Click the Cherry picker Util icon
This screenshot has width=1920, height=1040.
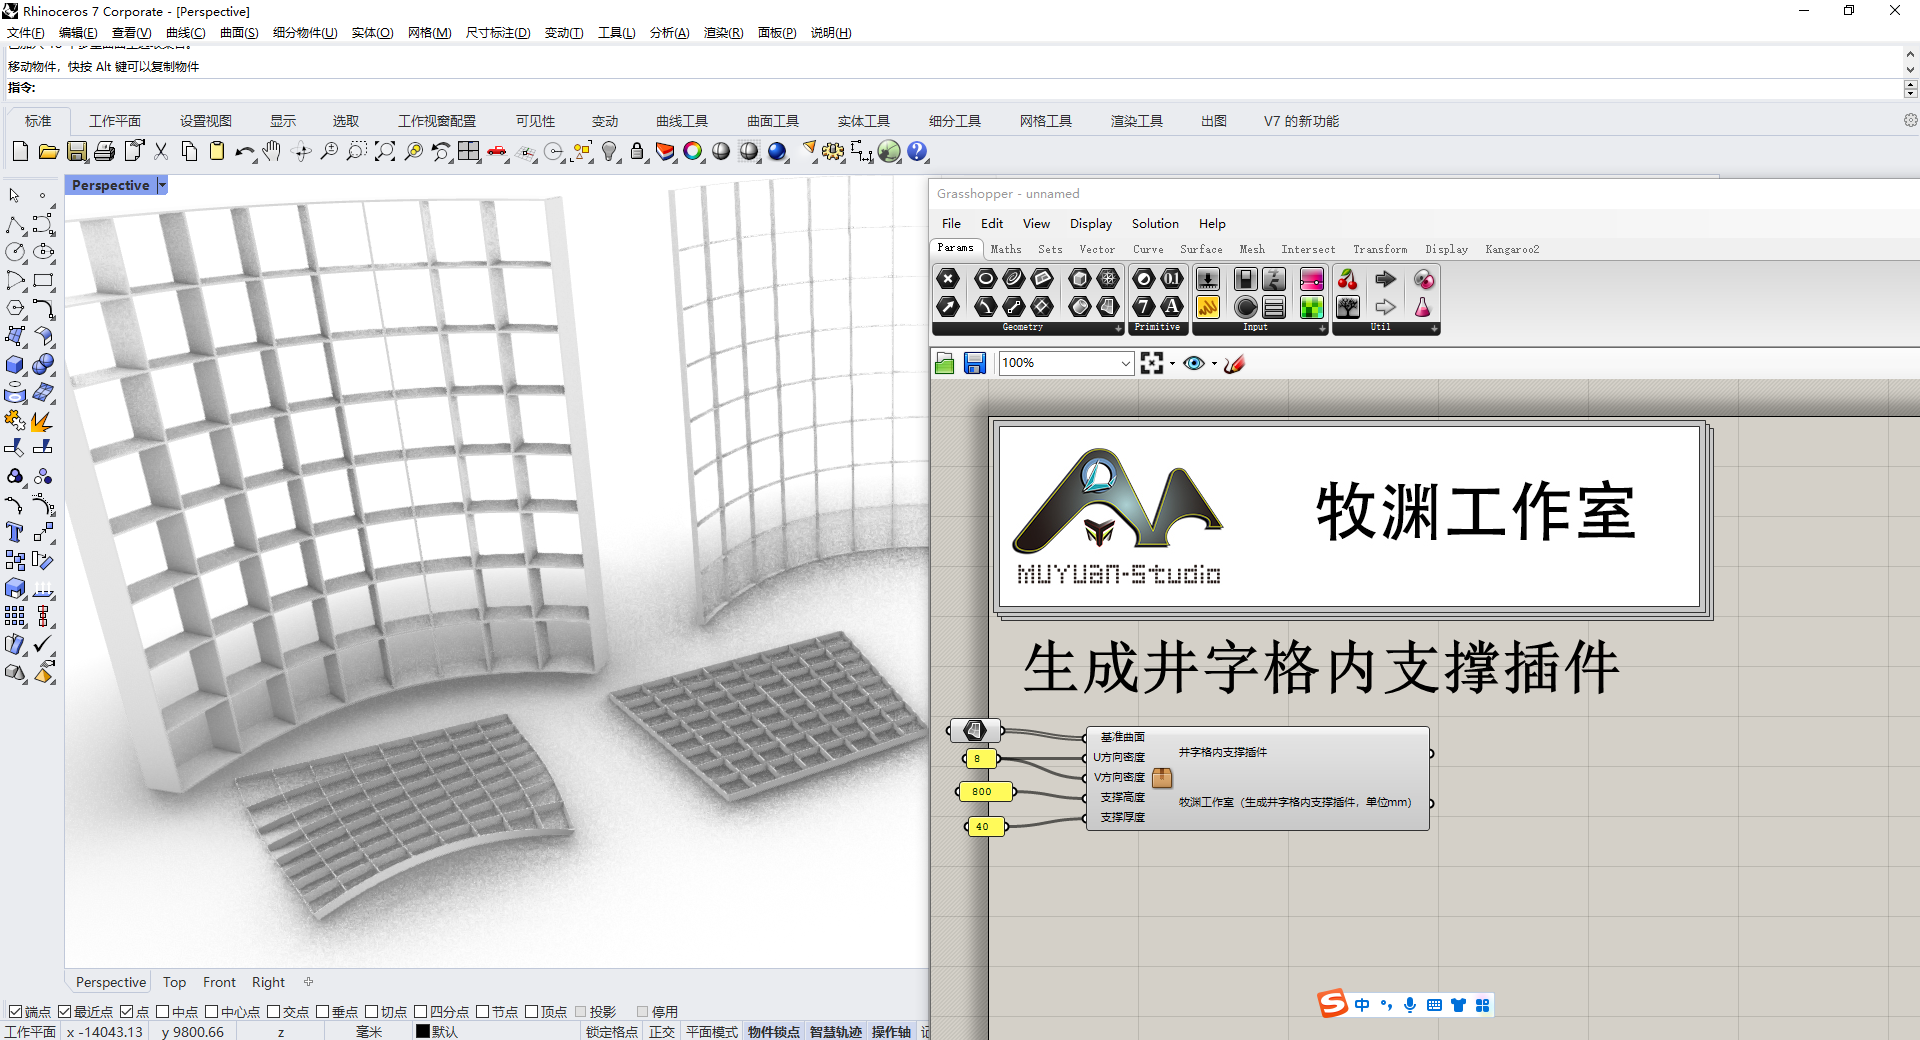1348,278
